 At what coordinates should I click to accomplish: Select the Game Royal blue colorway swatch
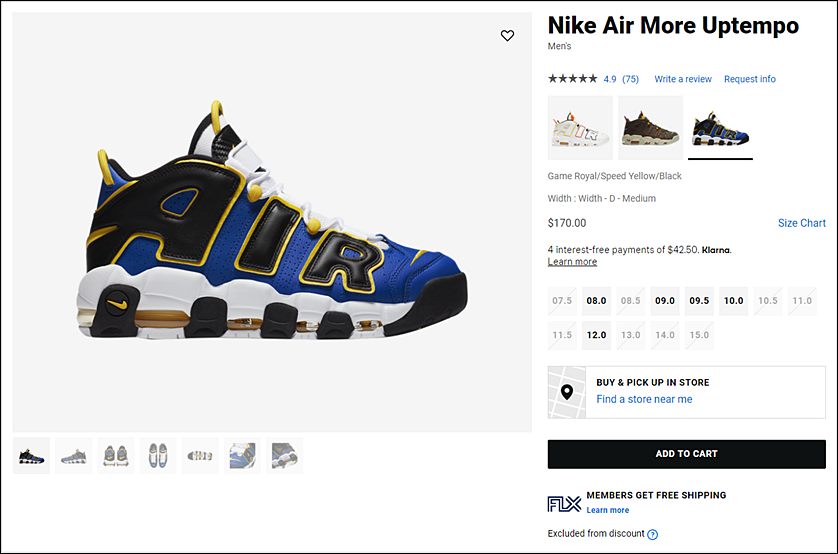720,128
